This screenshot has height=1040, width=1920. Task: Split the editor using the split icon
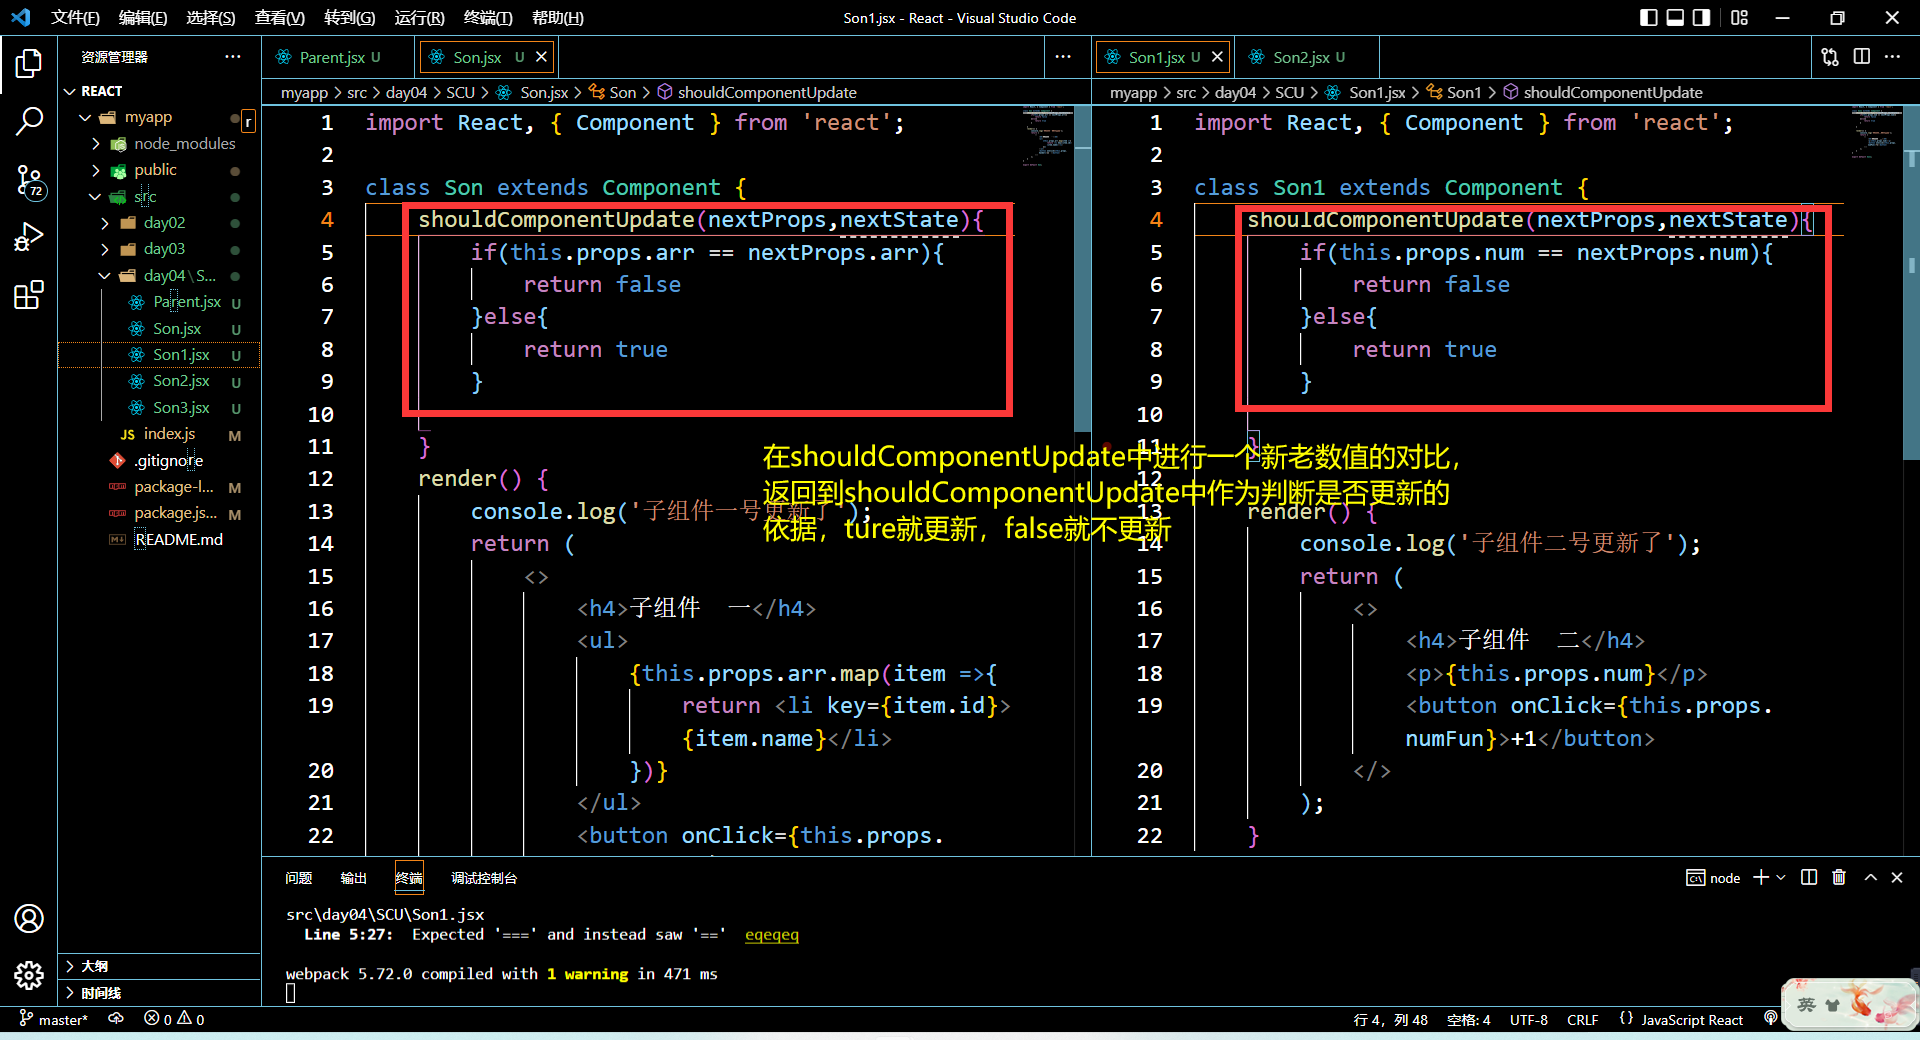1862,57
